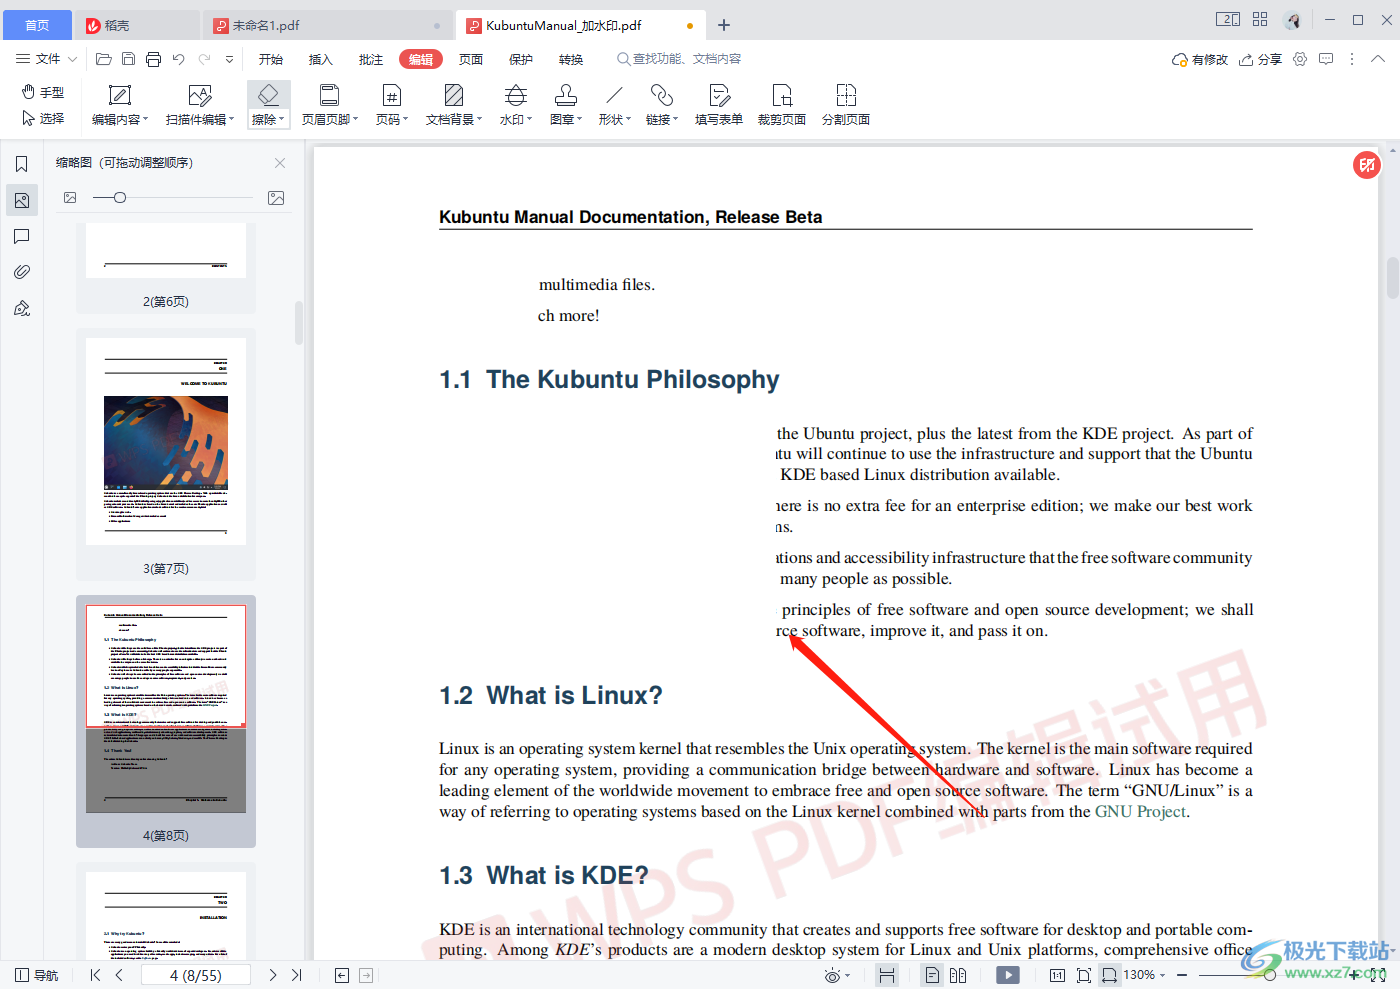This screenshot has width=1400, height=989.
Task: Open the Link (链接) tool
Action: (x=661, y=105)
